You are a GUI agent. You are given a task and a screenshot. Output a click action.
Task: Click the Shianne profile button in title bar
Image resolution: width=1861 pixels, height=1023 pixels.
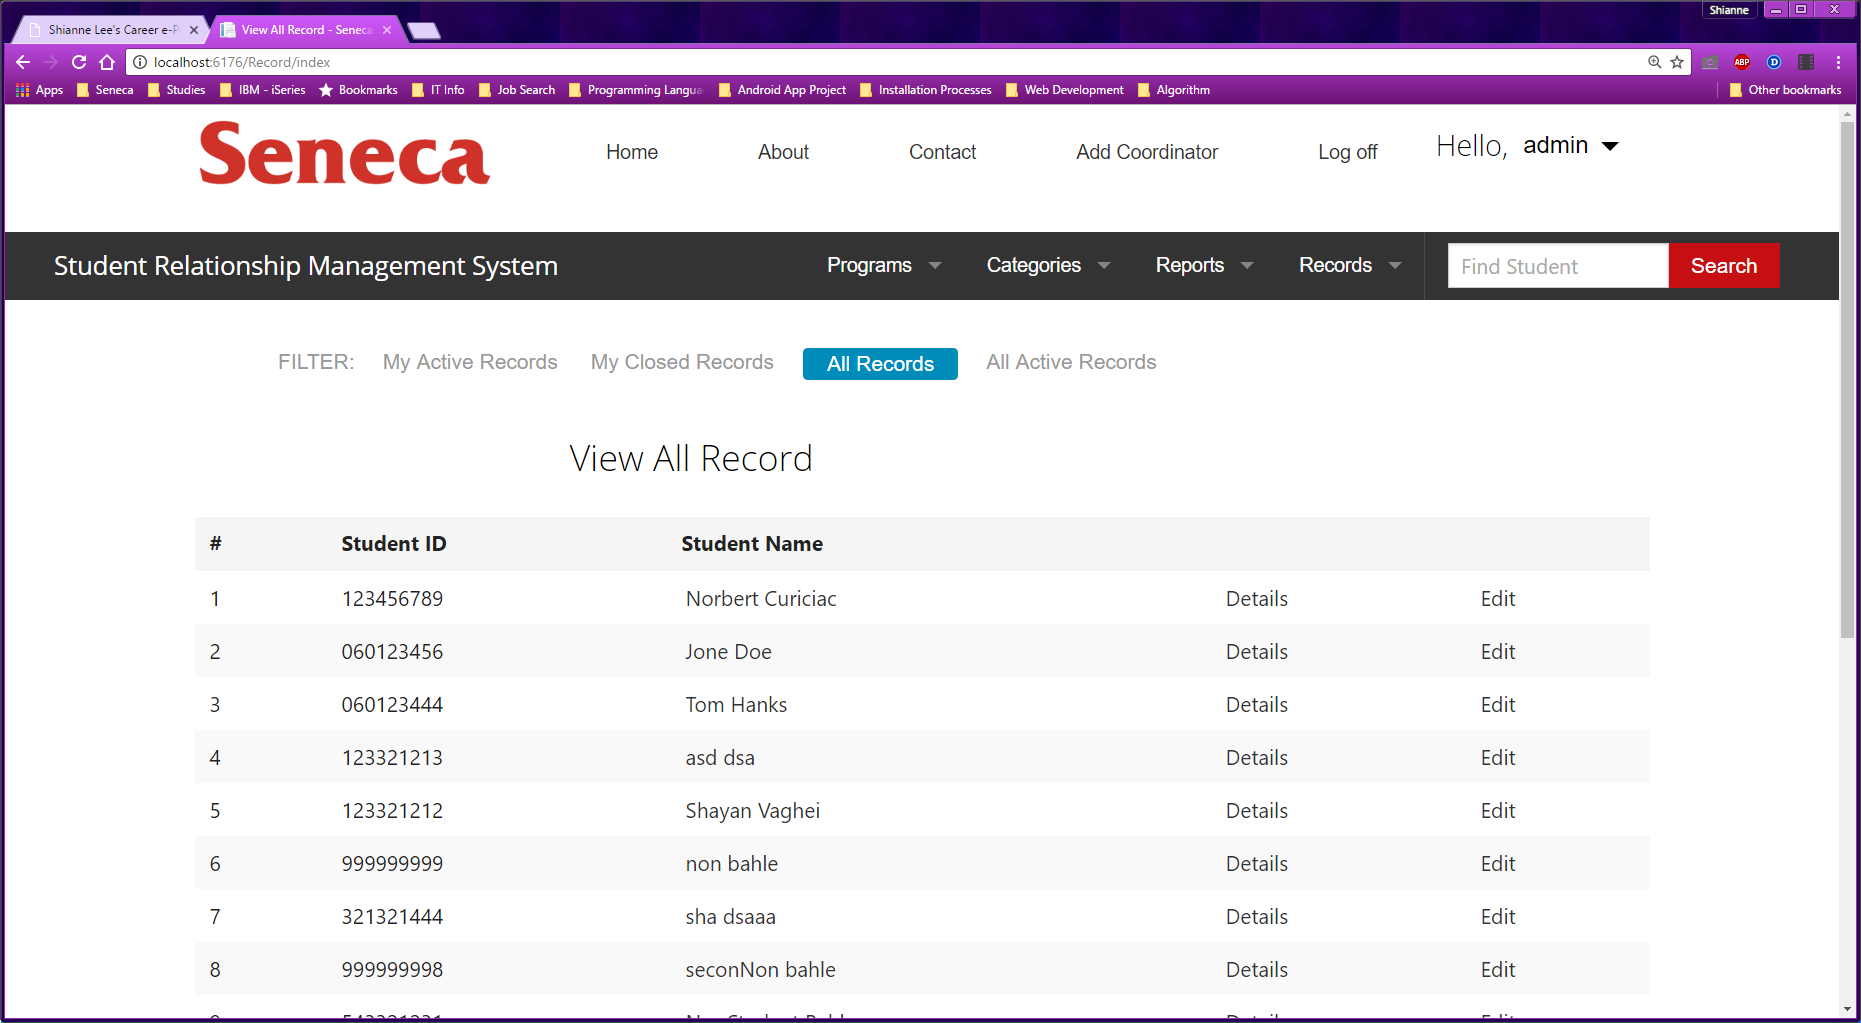pyautogui.click(x=1729, y=10)
